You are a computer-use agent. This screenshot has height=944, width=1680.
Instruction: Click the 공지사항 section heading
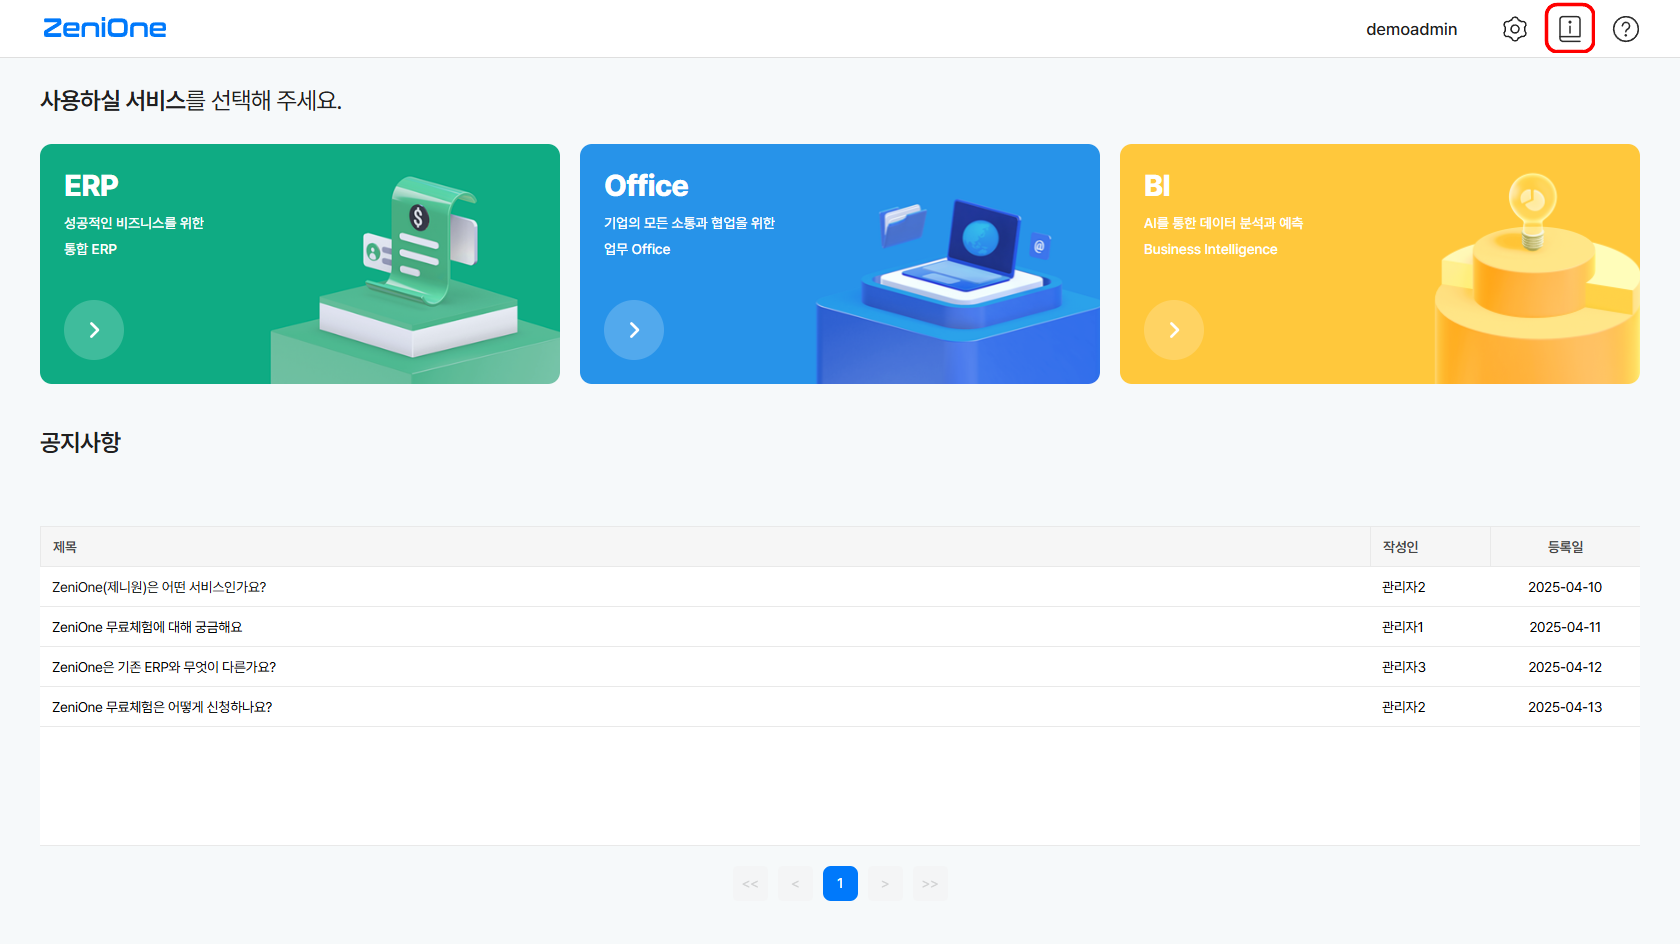click(80, 442)
